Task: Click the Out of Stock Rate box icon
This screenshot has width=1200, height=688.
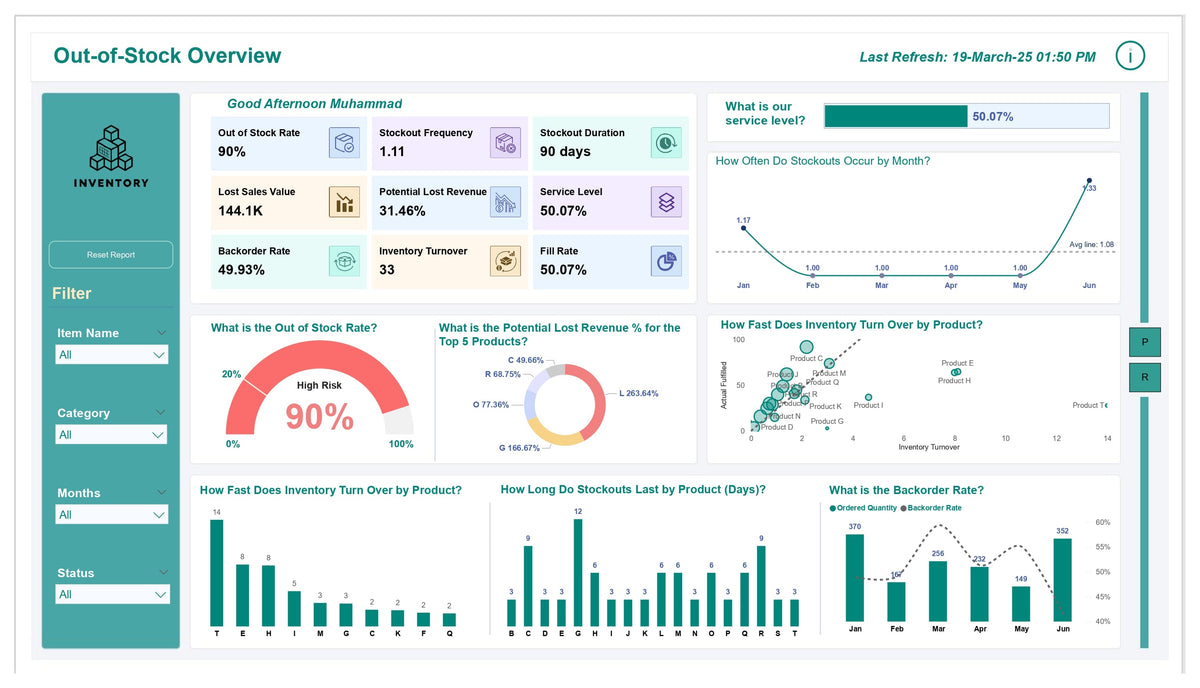Action: click(344, 142)
